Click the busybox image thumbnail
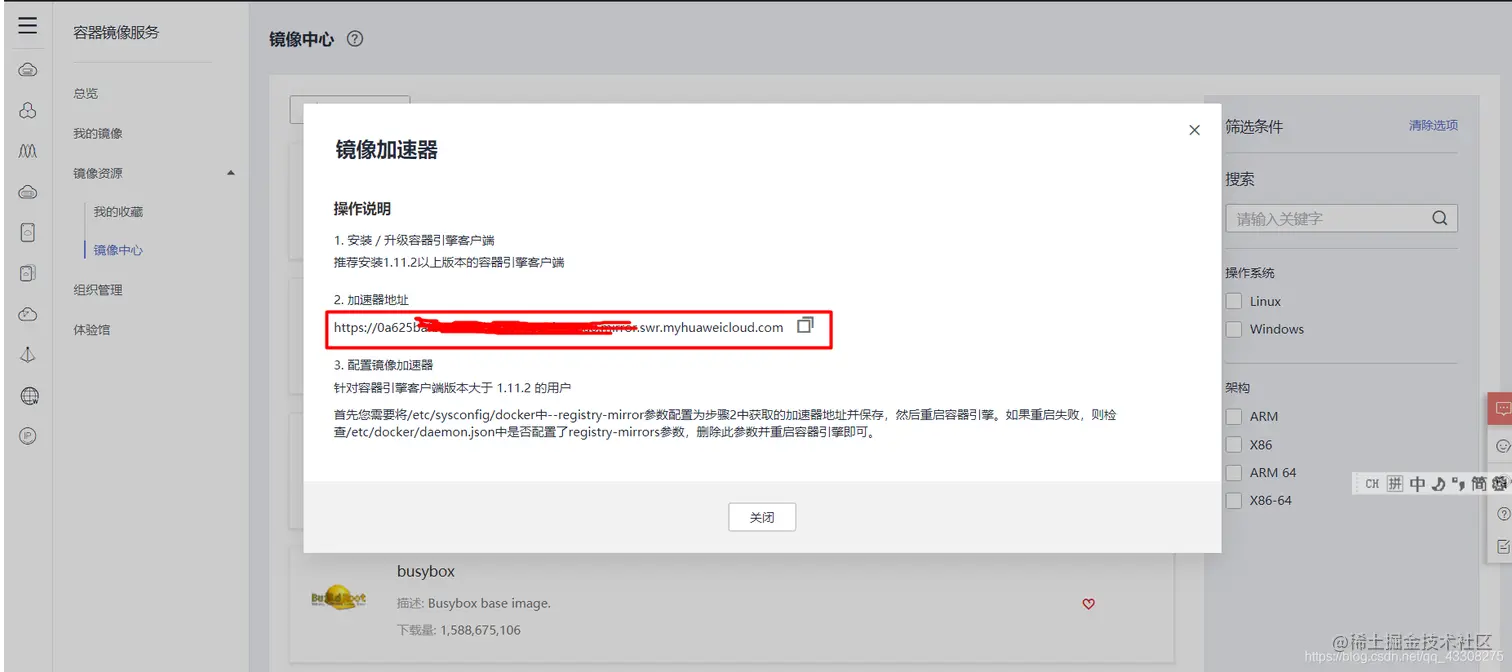This screenshot has height=672, width=1512. click(338, 598)
